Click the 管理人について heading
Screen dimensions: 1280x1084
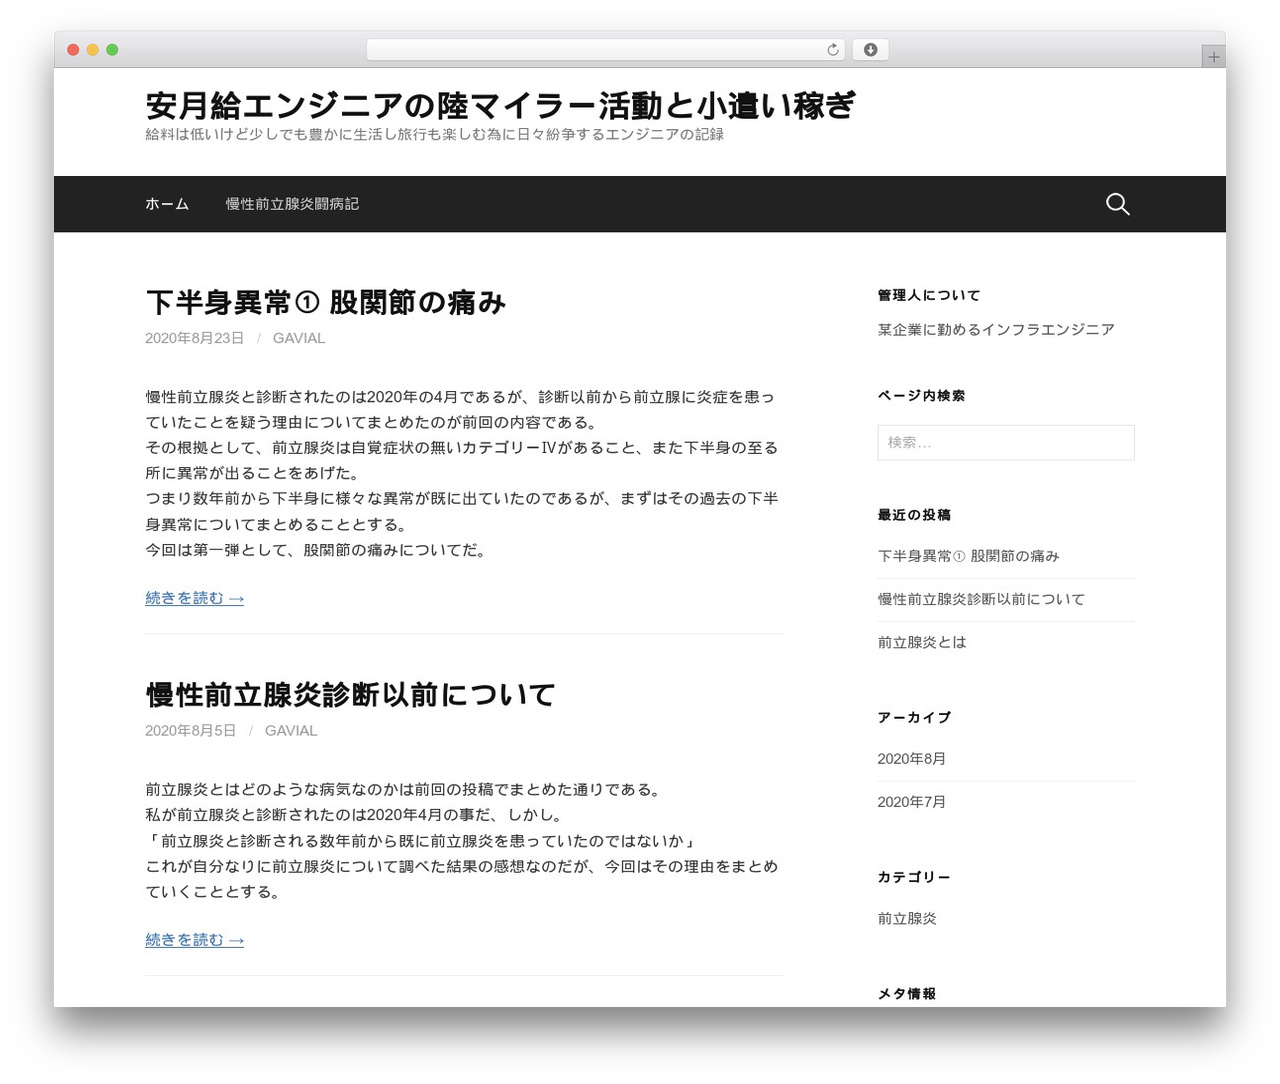pyautogui.click(x=929, y=295)
